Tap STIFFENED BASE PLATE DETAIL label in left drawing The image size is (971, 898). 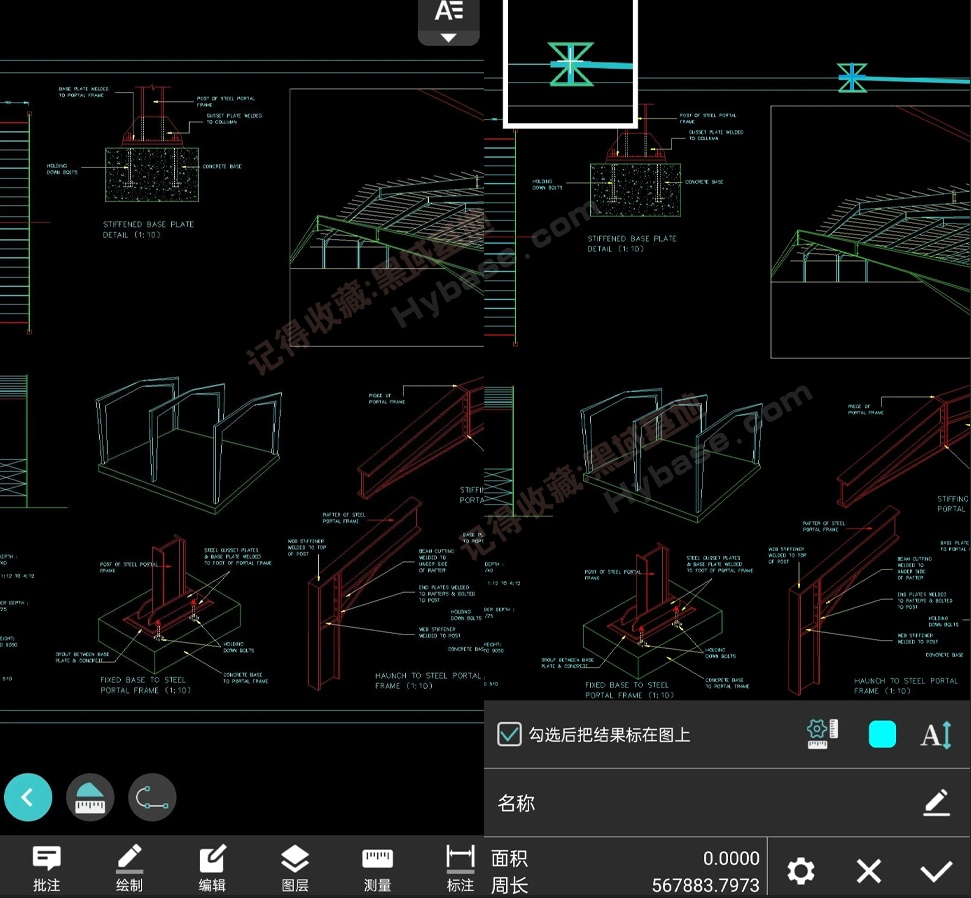pos(148,229)
